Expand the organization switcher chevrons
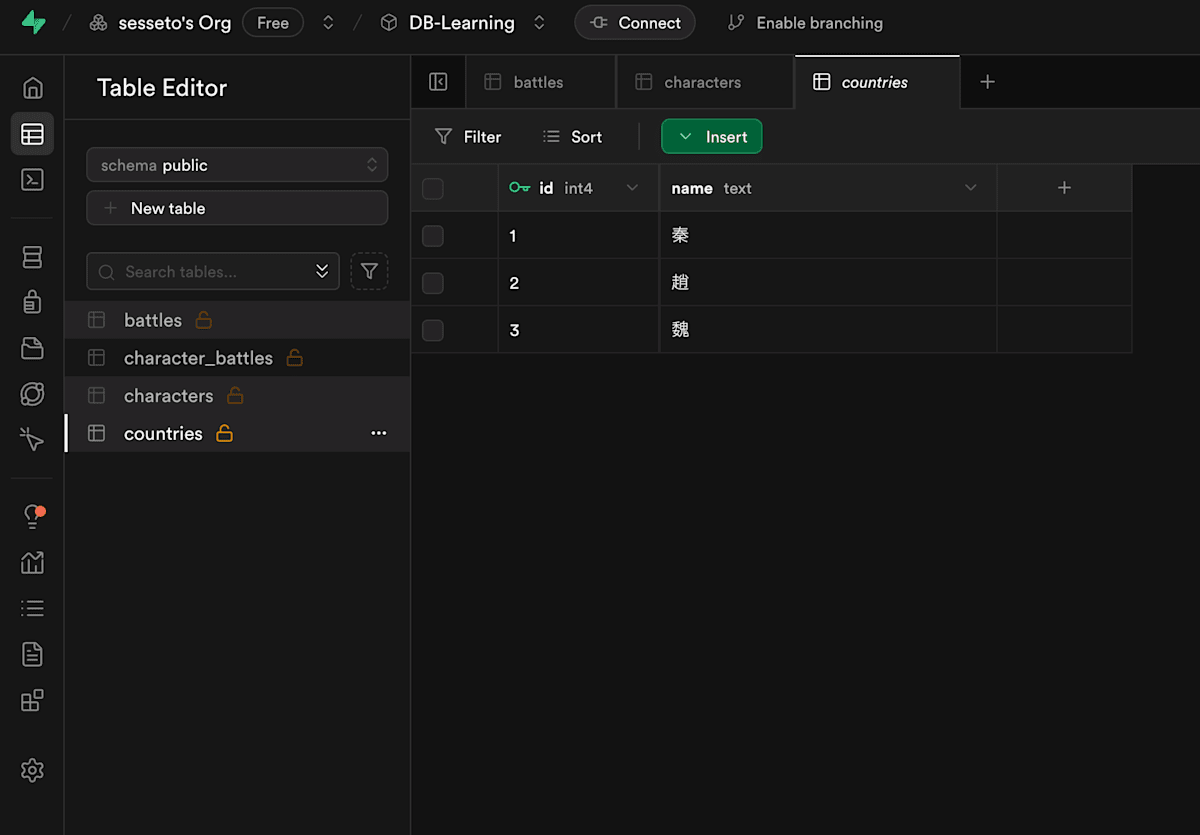Screen dimensions: 1200x835 [x=328, y=22]
